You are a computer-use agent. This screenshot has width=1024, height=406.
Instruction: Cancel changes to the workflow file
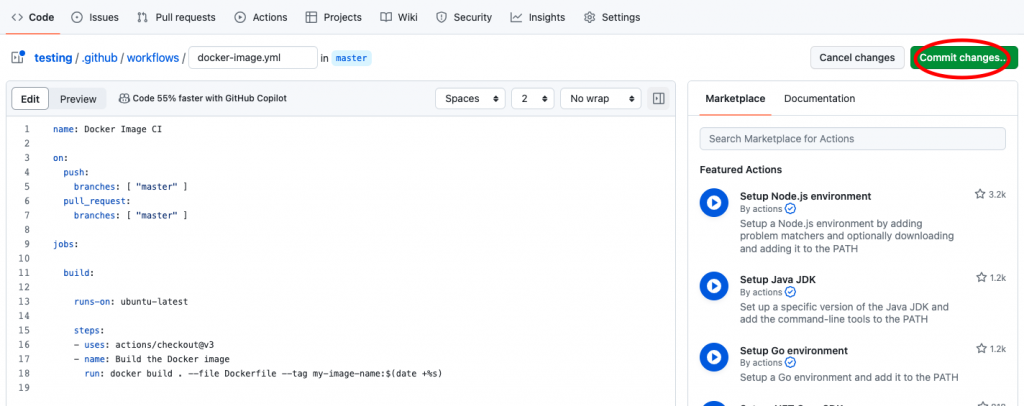(x=857, y=57)
